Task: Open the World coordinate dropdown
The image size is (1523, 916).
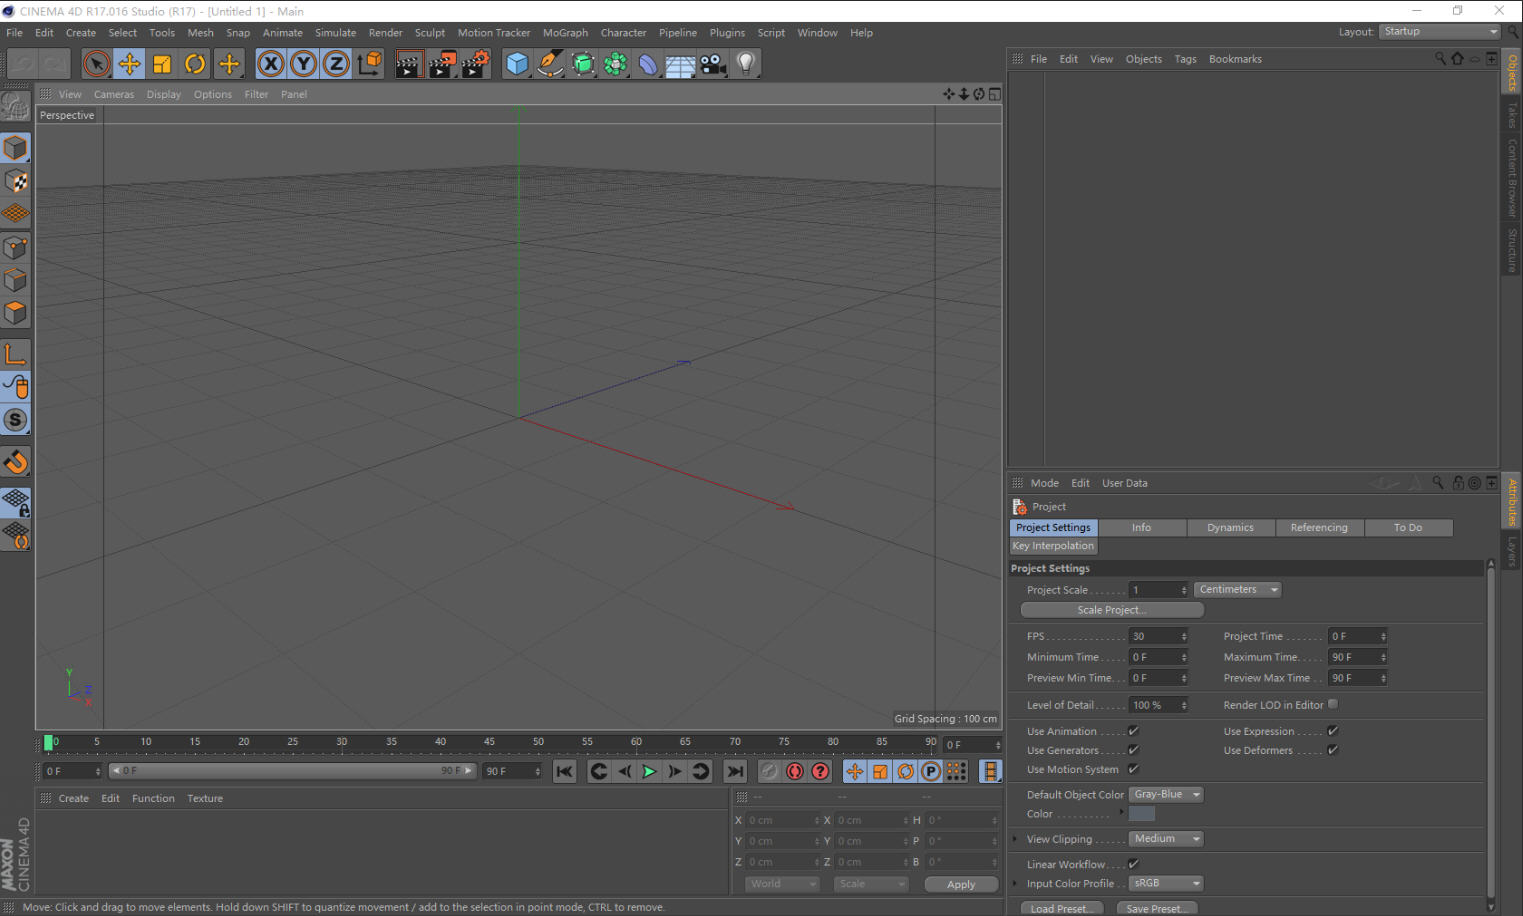Action: pyautogui.click(x=782, y=884)
